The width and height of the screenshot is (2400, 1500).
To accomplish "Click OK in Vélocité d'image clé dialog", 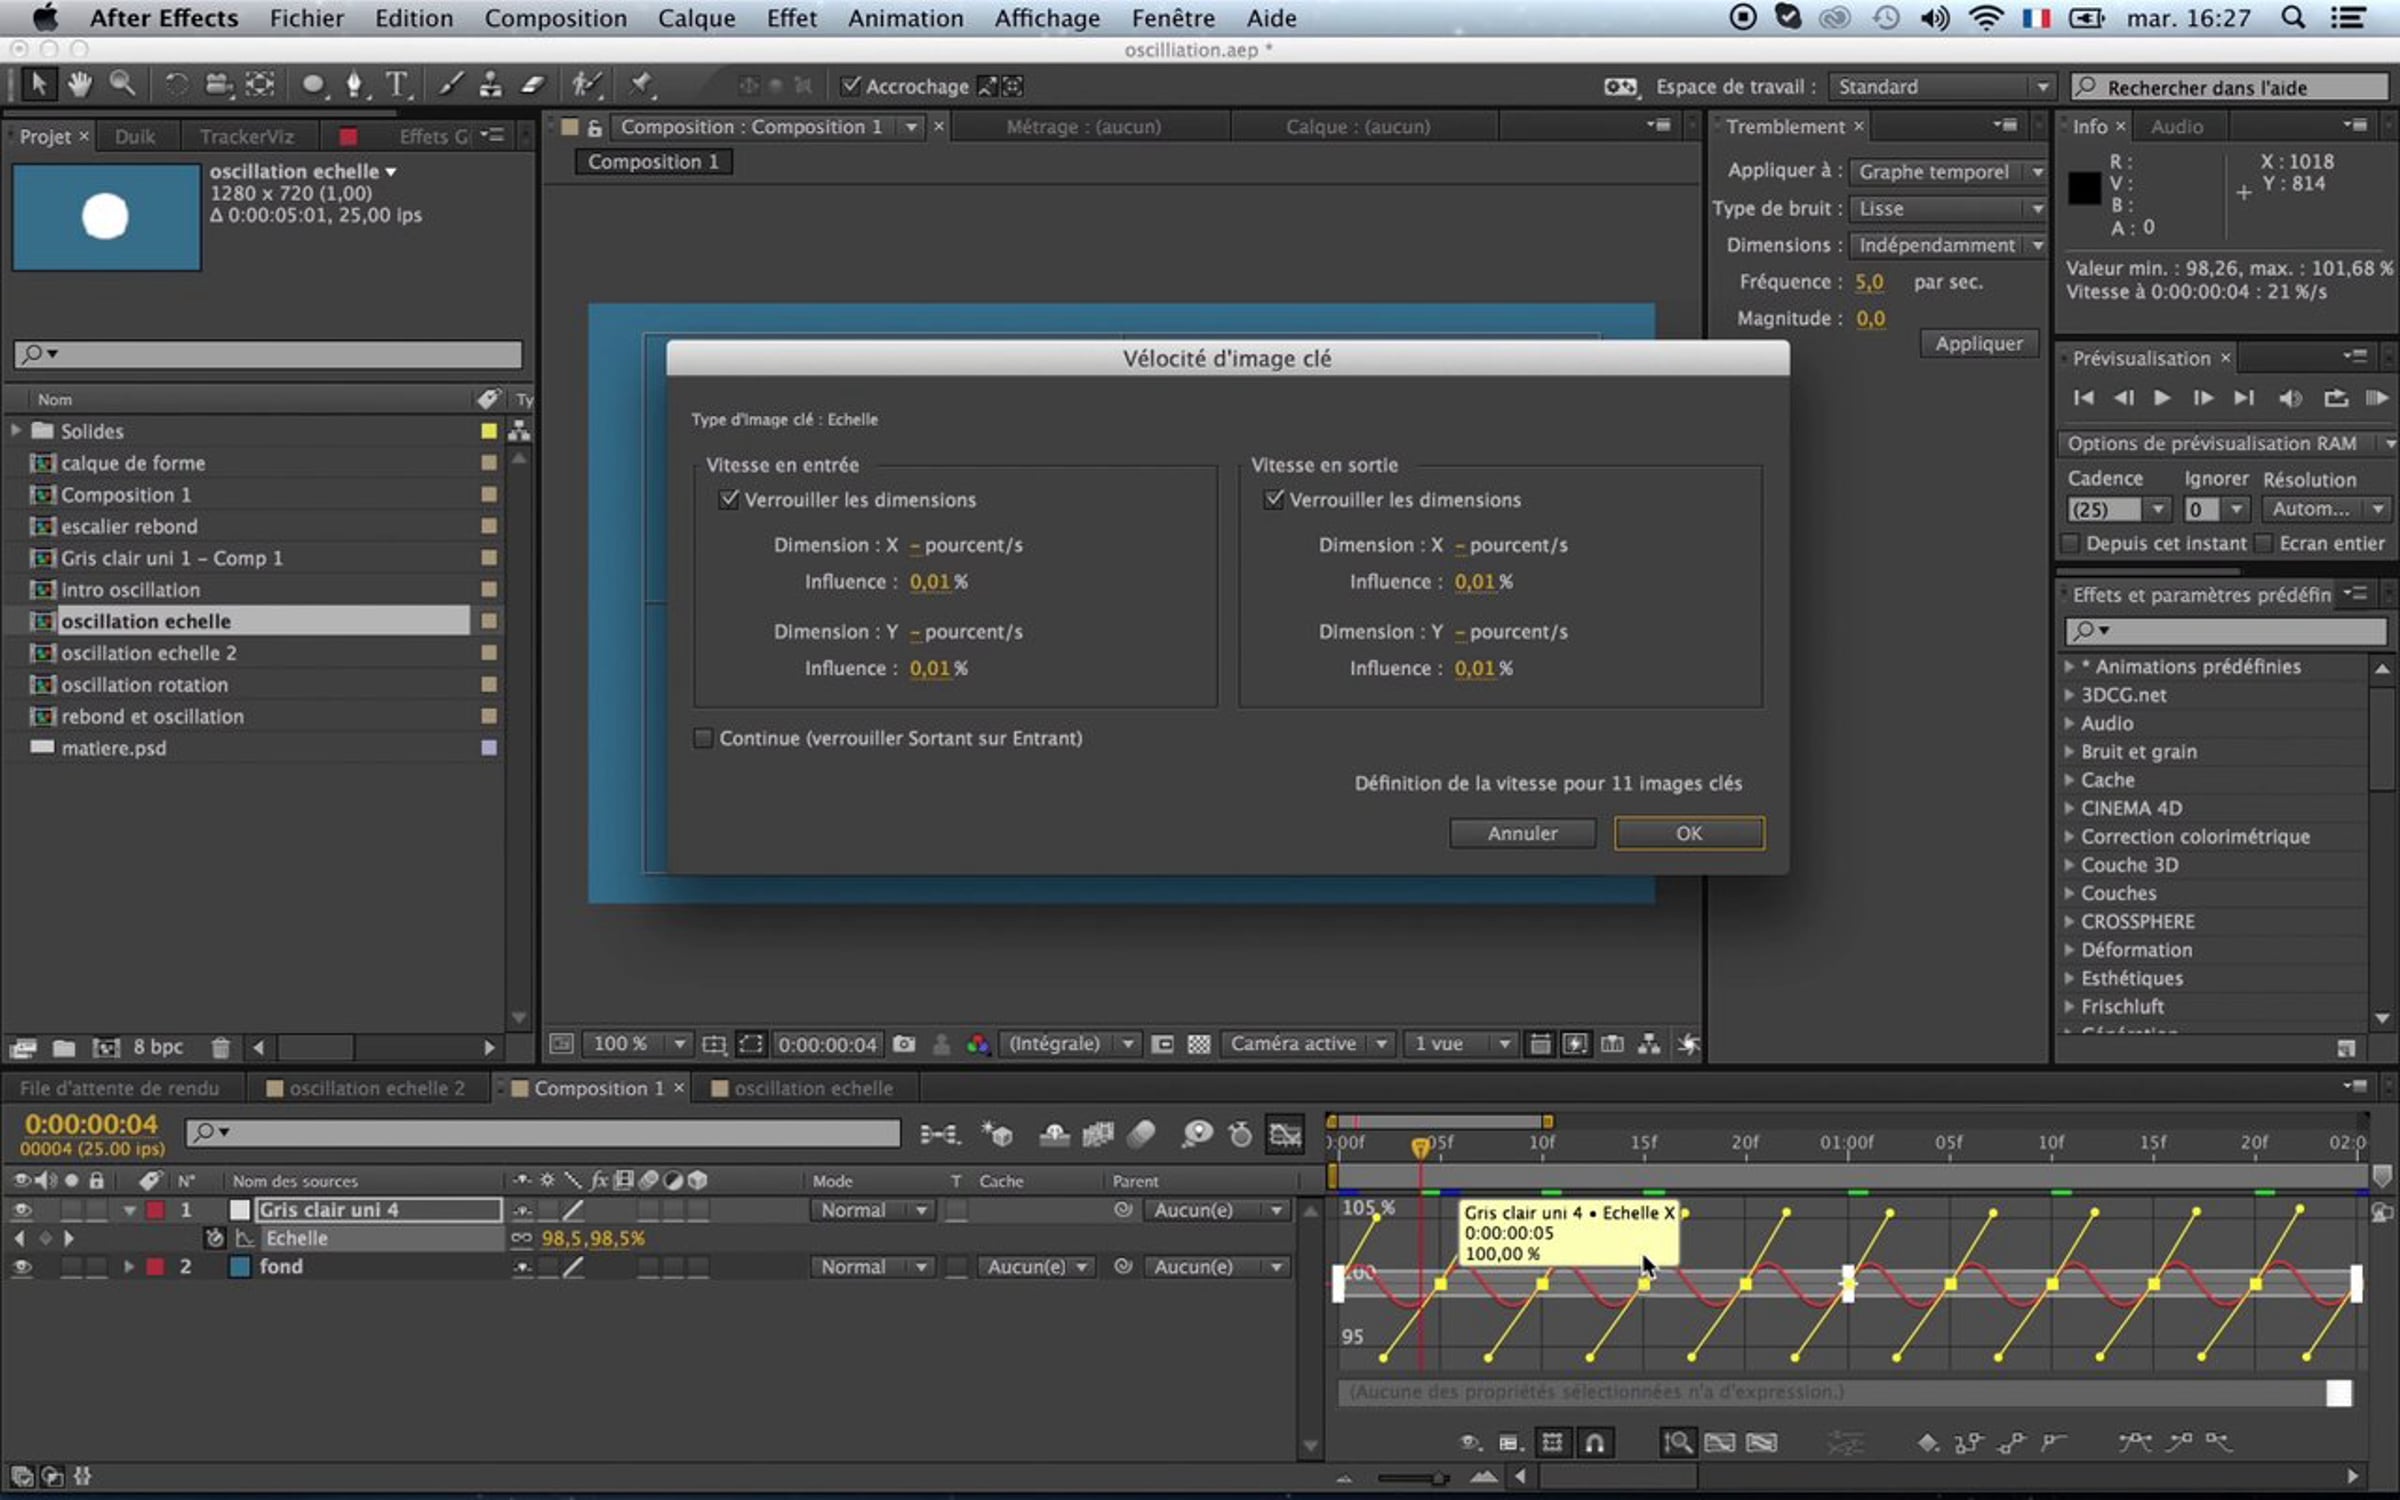I will [1689, 833].
